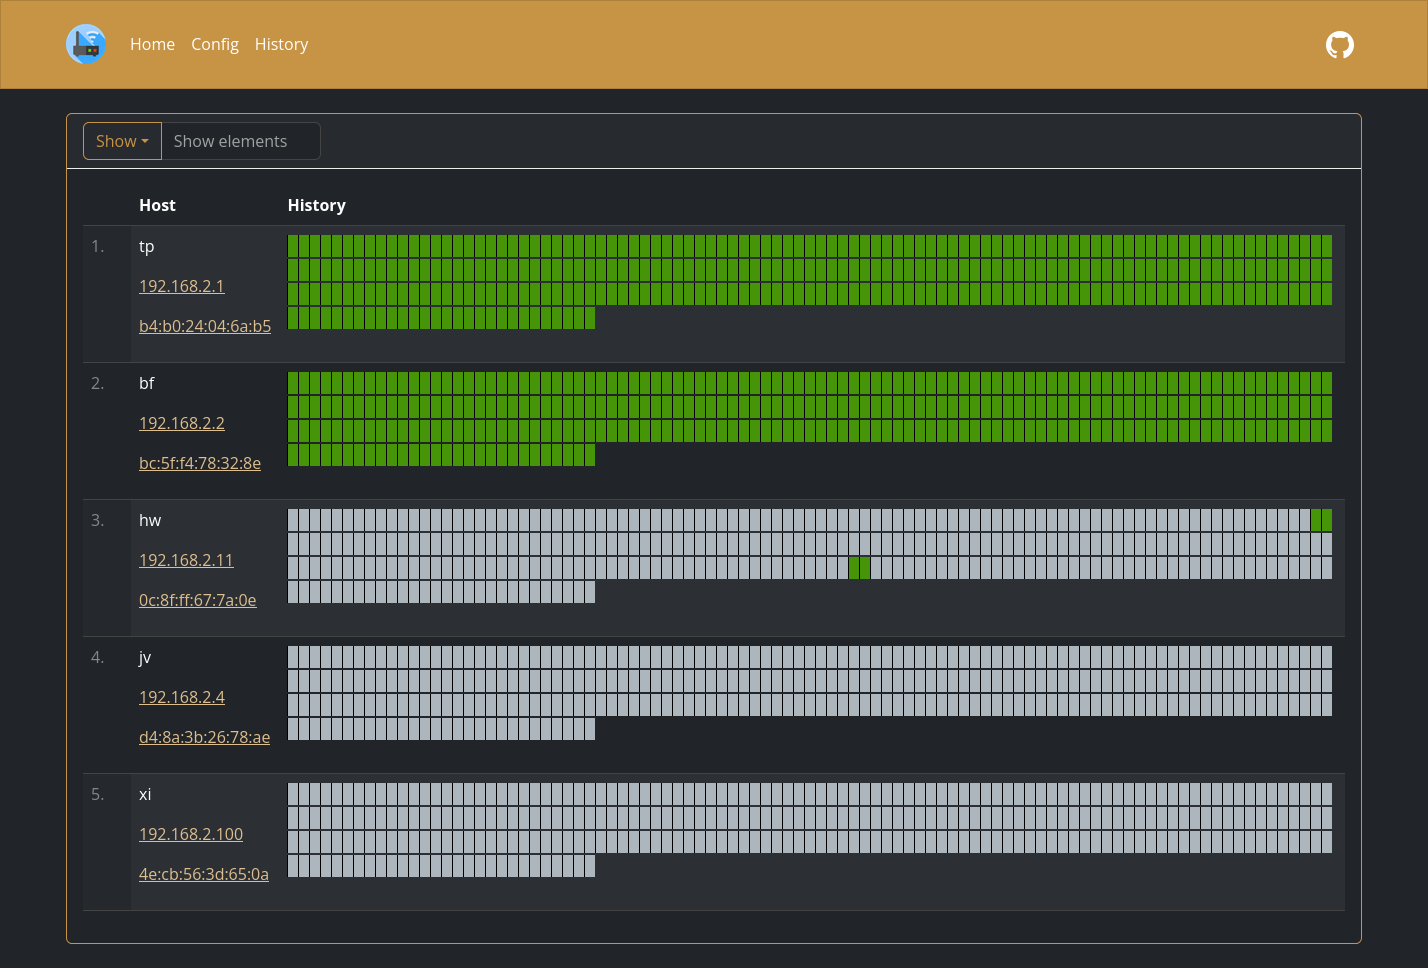Viewport: 1428px width, 968px height.
Task: Open the project's GitHub page
Action: tap(1339, 44)
